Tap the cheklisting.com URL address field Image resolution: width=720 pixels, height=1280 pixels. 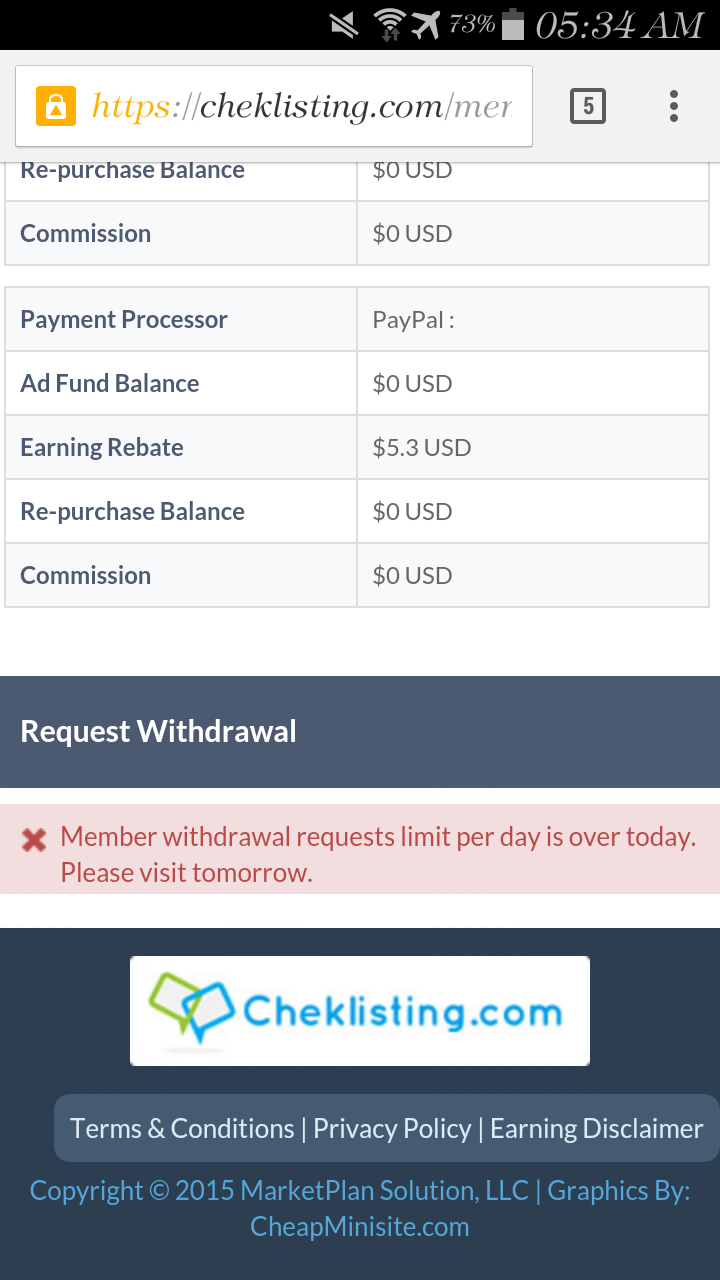click(x=300, y=106)
